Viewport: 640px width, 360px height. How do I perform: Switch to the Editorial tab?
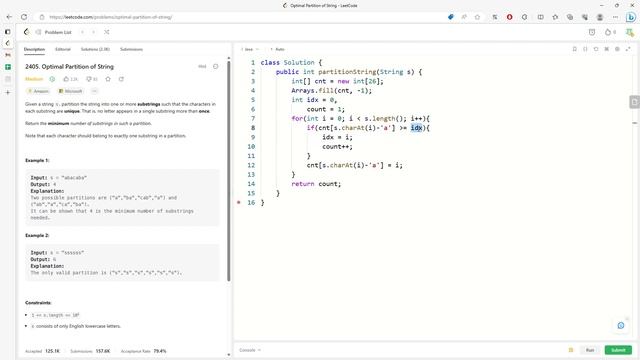(x=63, y=49)
